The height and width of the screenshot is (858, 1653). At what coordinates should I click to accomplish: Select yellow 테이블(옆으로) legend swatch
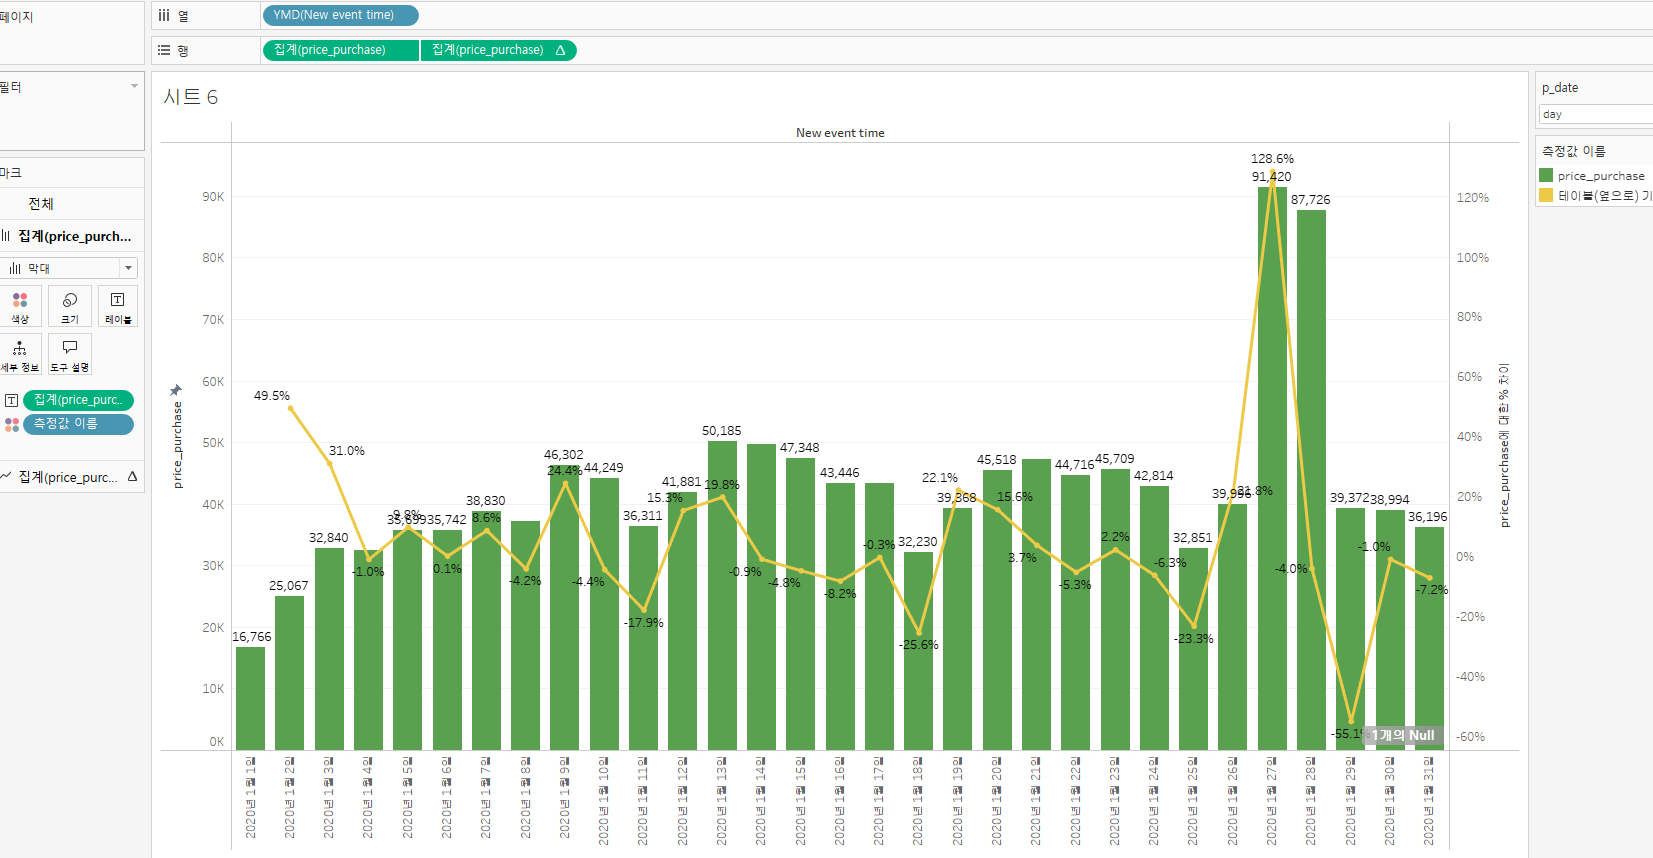1546,195
